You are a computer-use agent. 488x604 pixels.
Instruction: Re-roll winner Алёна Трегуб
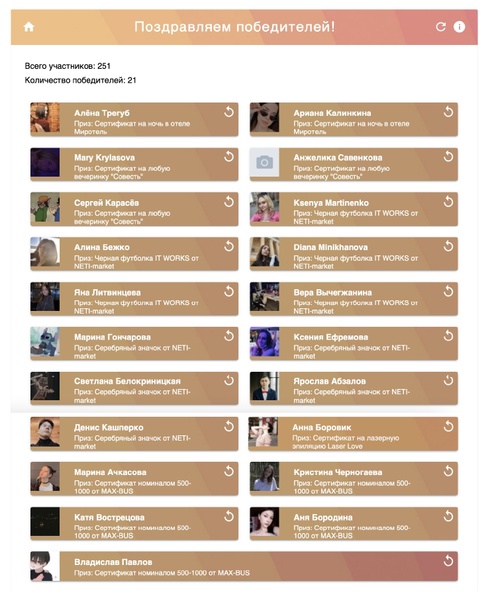229,112
